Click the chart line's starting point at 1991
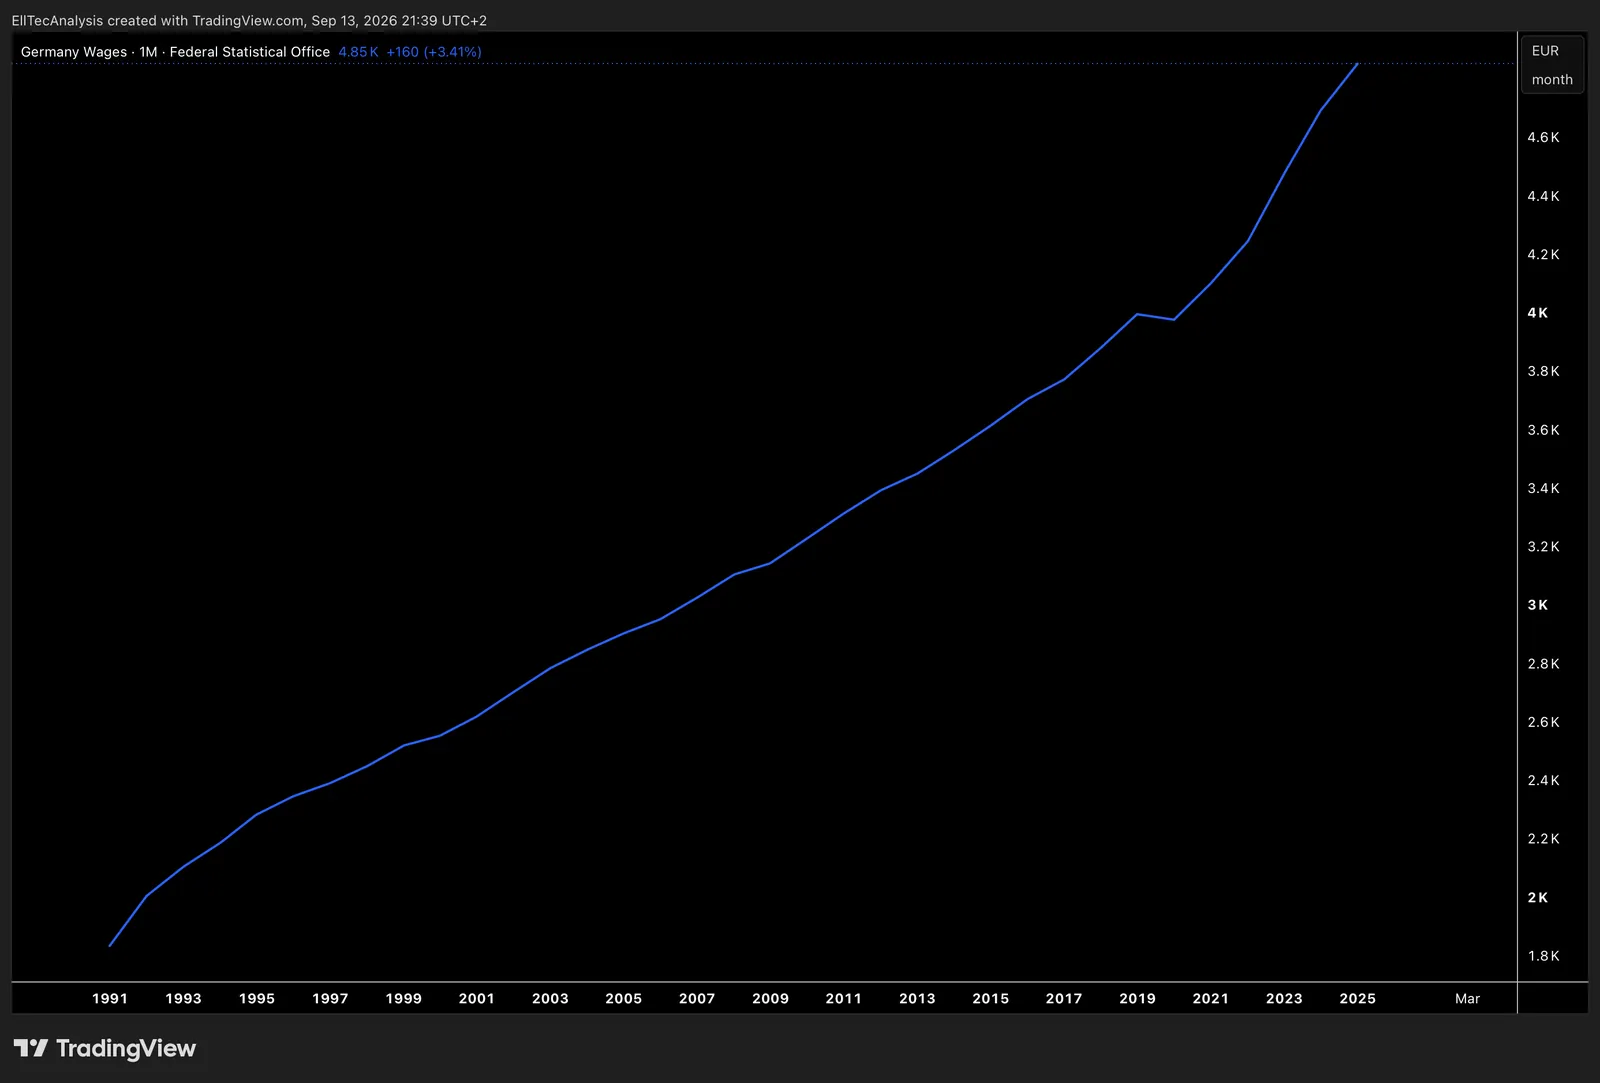The image size is (1600, 1083). coord(110,945)
